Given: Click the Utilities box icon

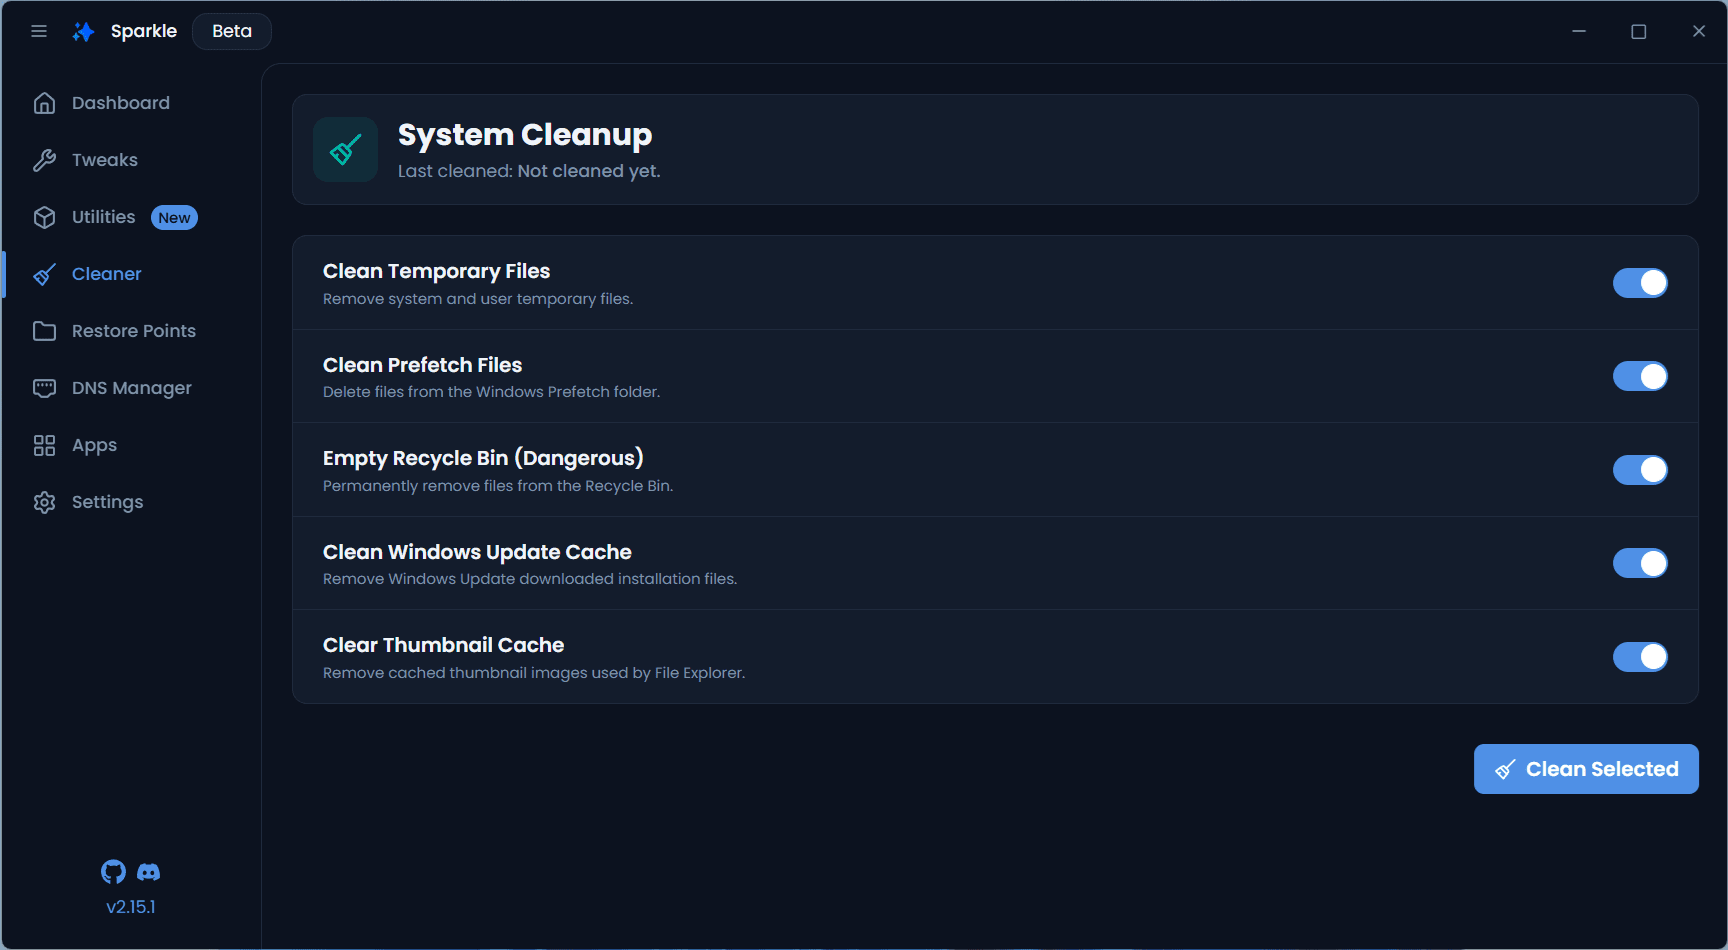Looking at the screenshot, I should [x=44, y=217].
